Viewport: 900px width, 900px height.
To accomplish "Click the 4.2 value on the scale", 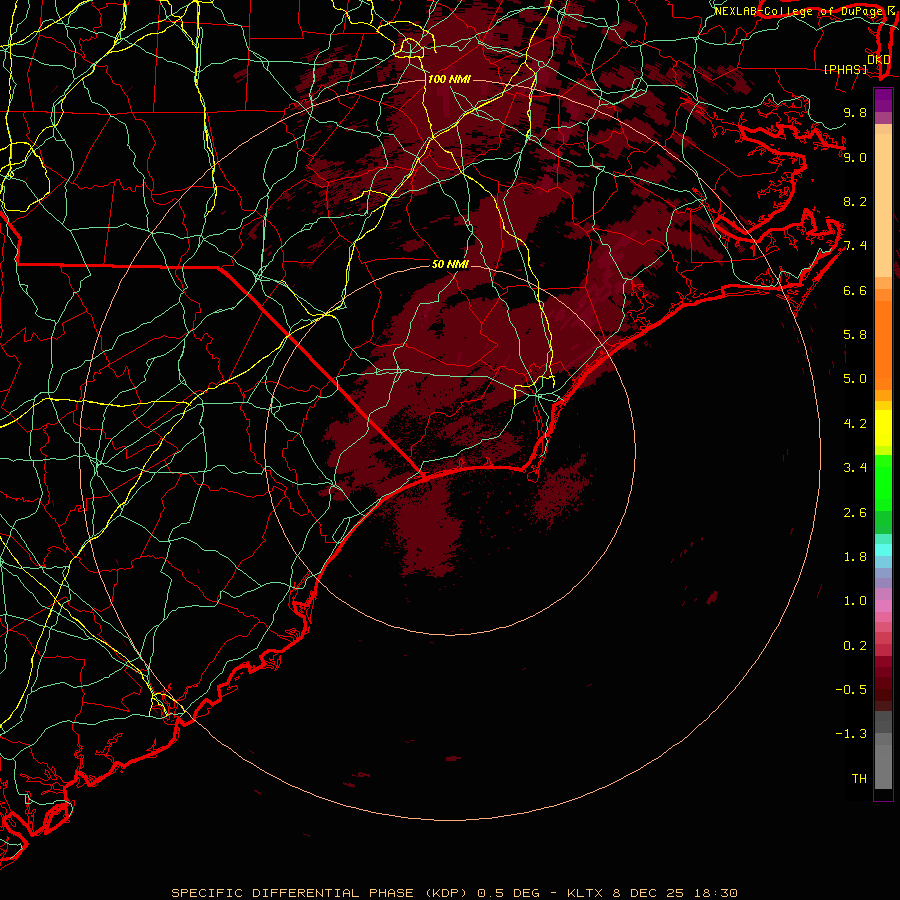I will point(855,424).
